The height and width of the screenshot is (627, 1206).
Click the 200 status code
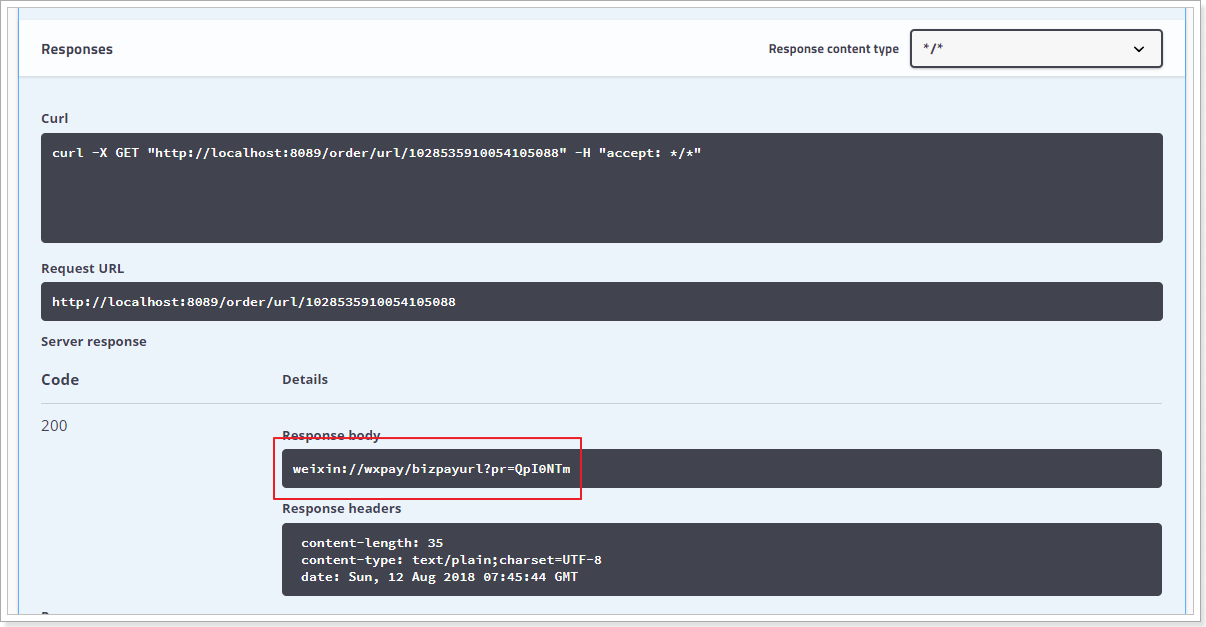(54, 426)
